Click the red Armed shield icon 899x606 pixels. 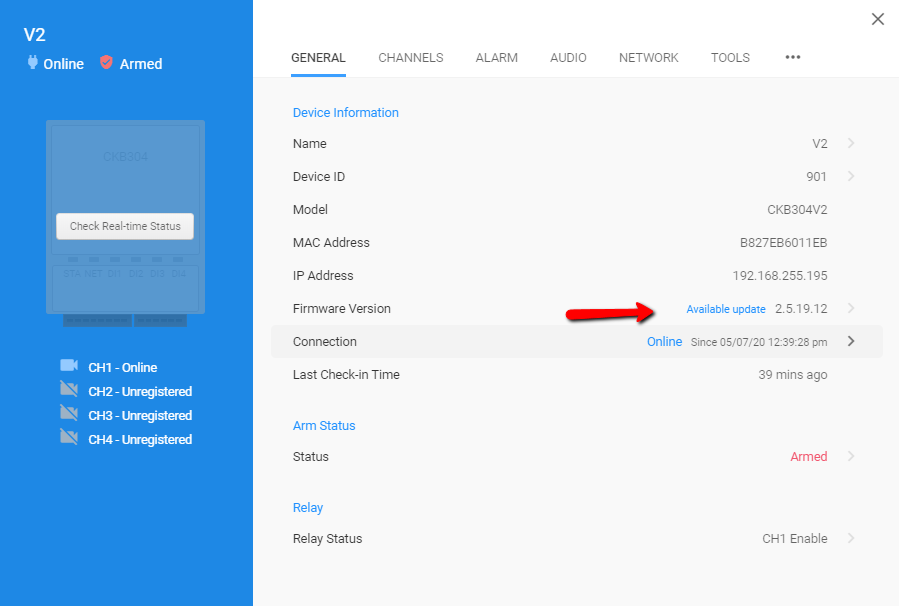(106, 62)
